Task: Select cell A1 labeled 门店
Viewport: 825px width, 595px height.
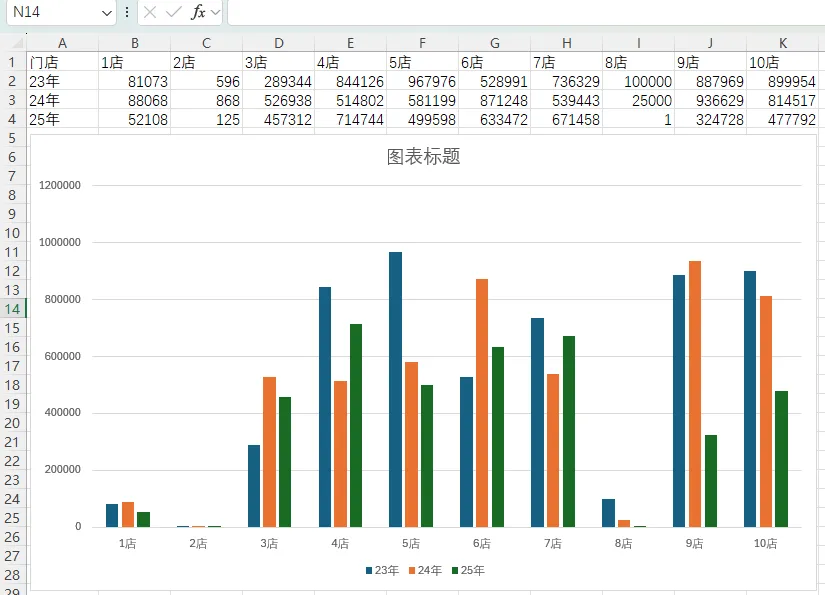Action: pyautogui.click(x=62, y=62)
